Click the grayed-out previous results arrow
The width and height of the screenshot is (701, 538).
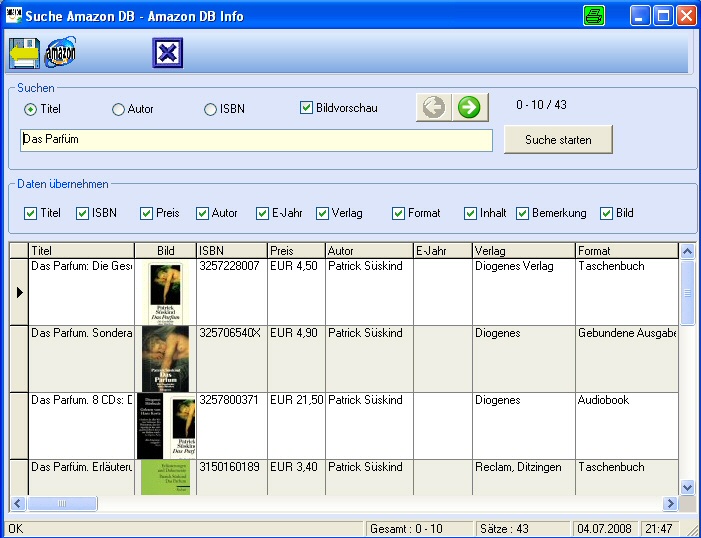pyautogui.click(x=434, y=107)
